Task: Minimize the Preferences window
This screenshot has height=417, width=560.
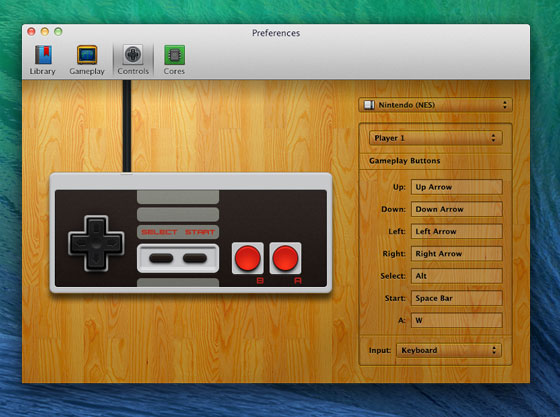Action: pyautogui.click(x=45, y=32)
